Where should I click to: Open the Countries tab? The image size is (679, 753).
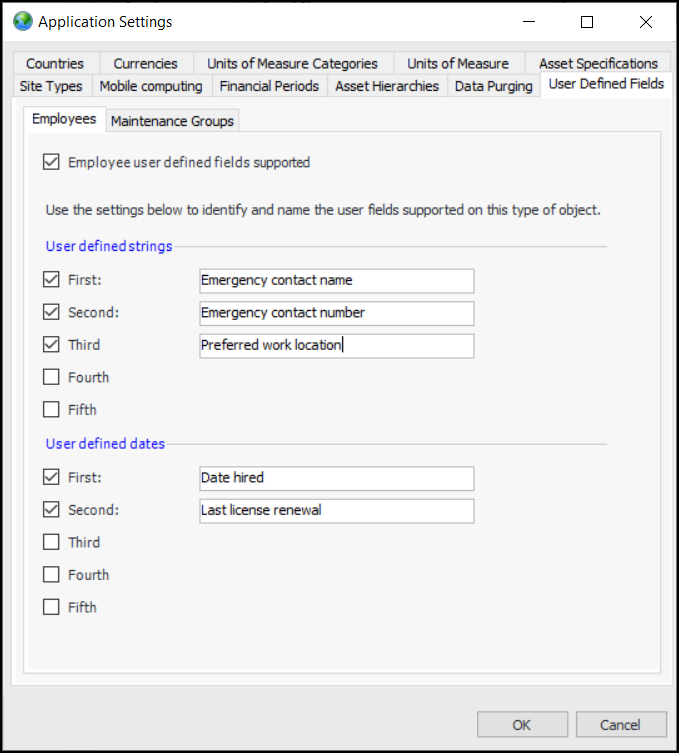point(55,63)
